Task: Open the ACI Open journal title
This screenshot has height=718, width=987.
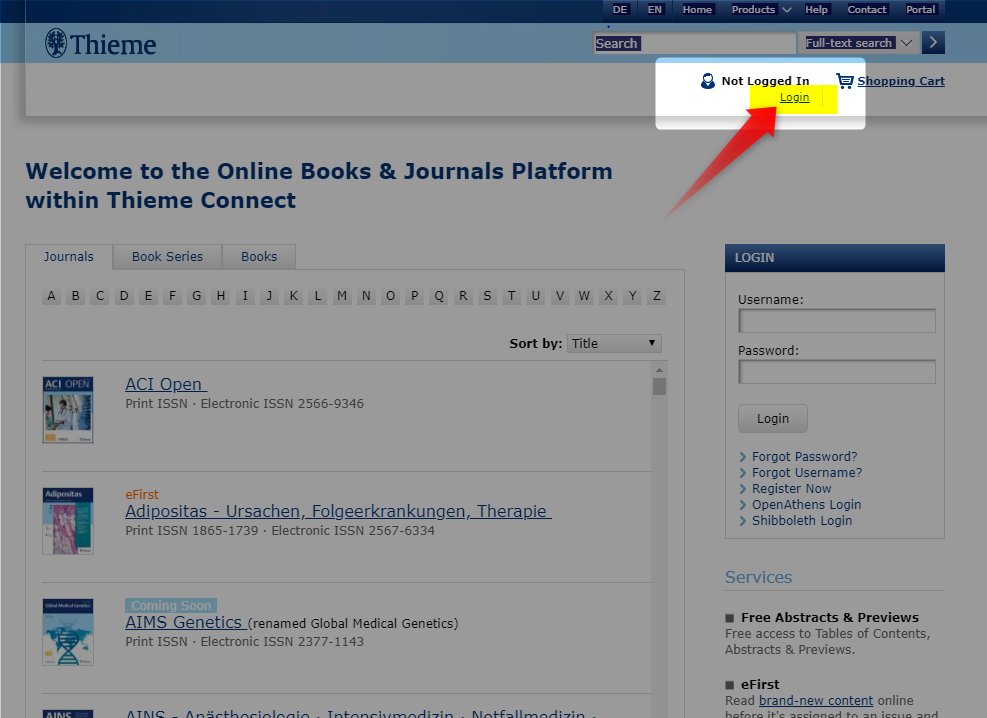Action: 166,384
